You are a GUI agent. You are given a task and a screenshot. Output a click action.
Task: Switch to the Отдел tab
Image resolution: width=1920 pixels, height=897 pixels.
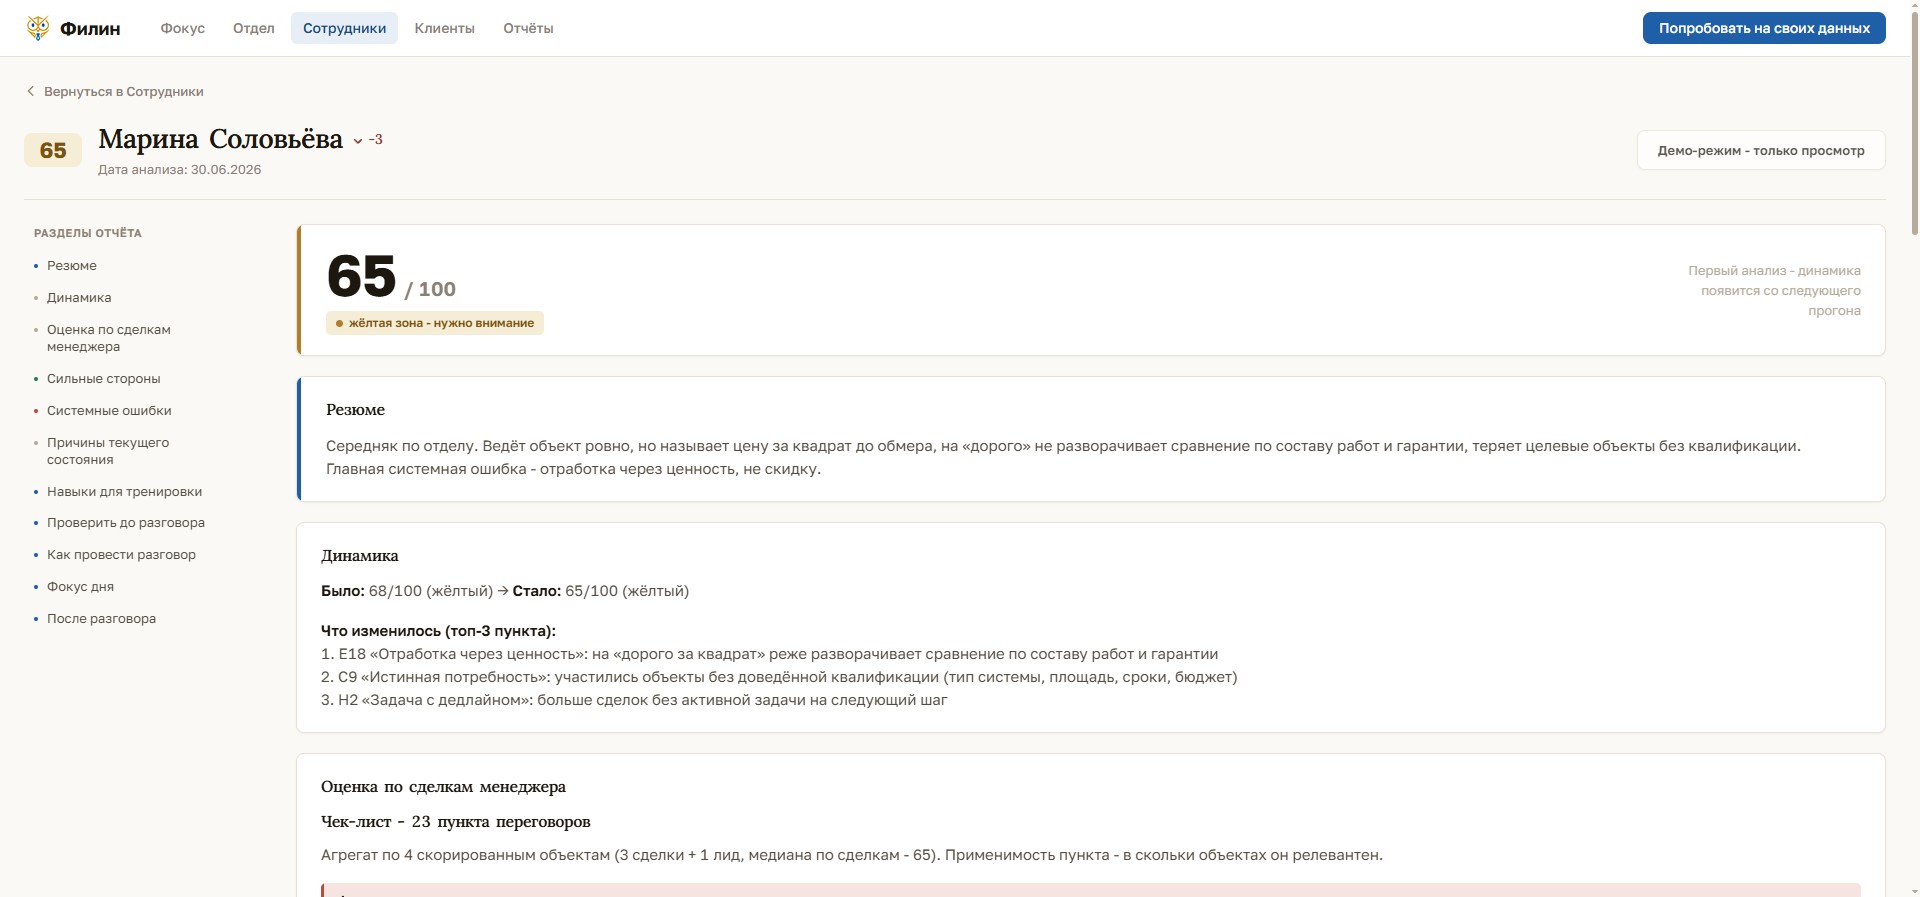click(254, 28)
